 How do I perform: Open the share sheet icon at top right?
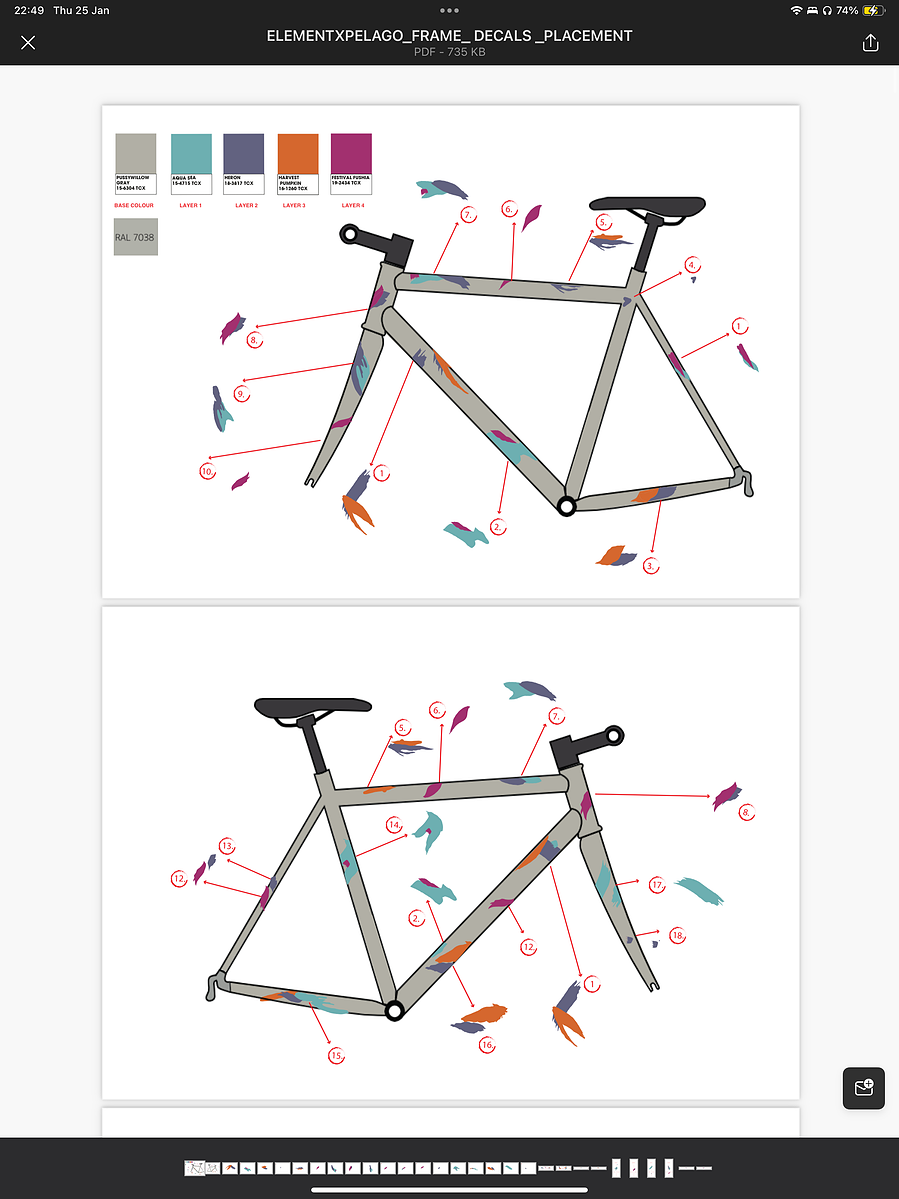pos(870,43)
